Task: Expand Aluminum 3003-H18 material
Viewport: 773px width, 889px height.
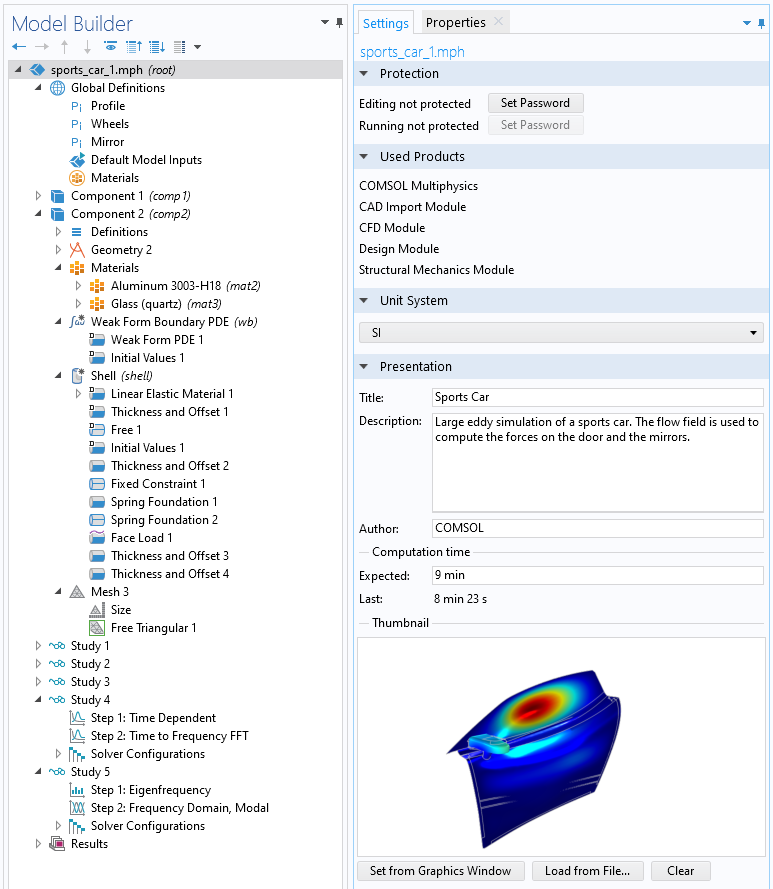Action: pos(78,286)
